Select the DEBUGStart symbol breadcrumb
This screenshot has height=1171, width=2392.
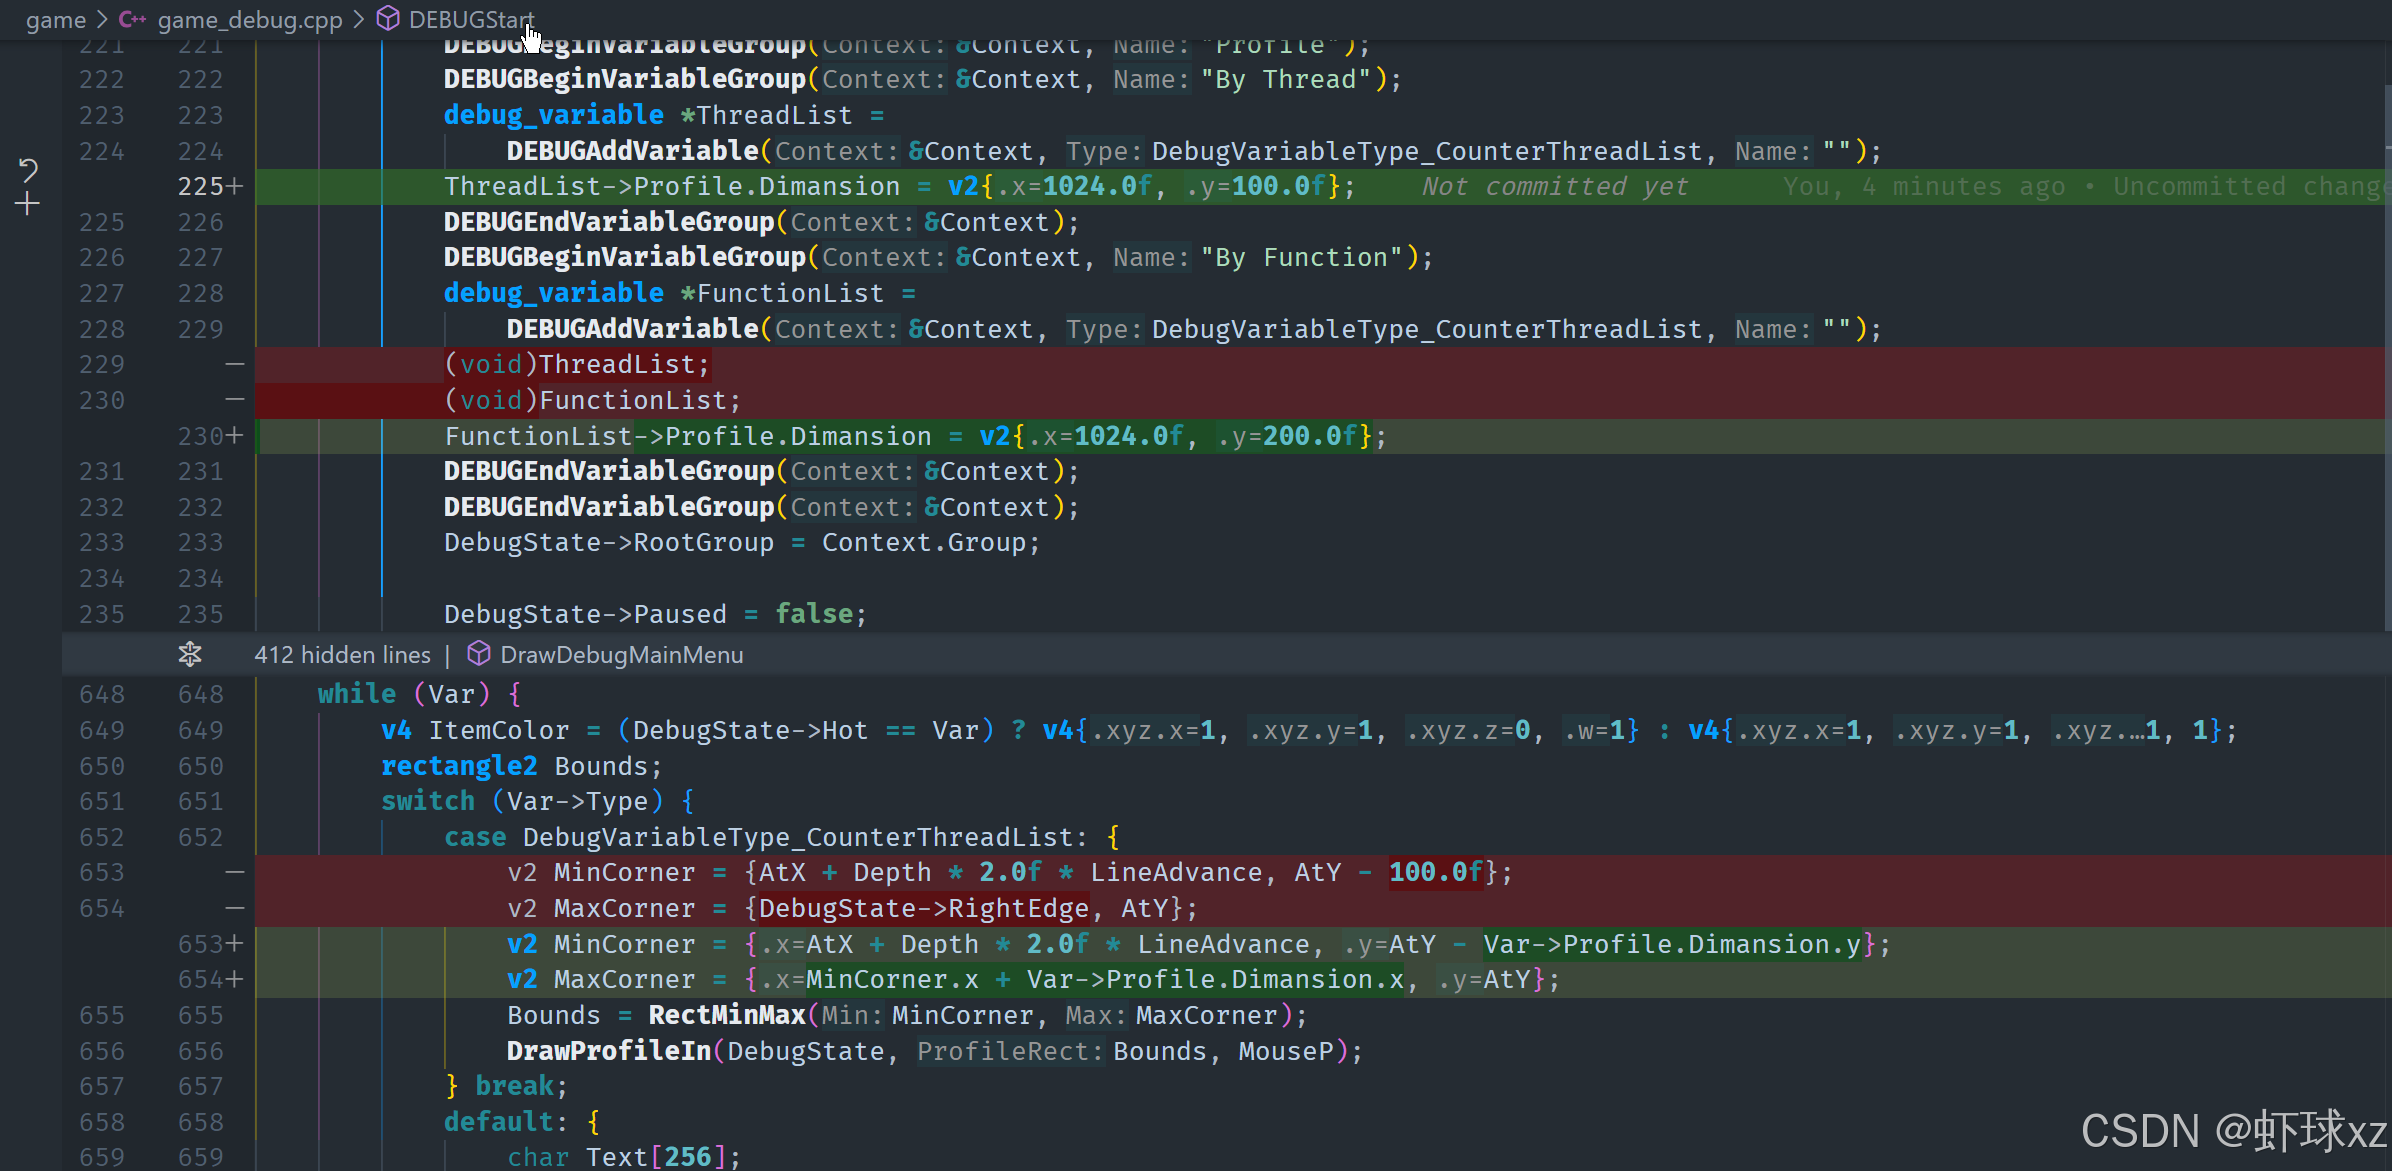coord(471,20)
